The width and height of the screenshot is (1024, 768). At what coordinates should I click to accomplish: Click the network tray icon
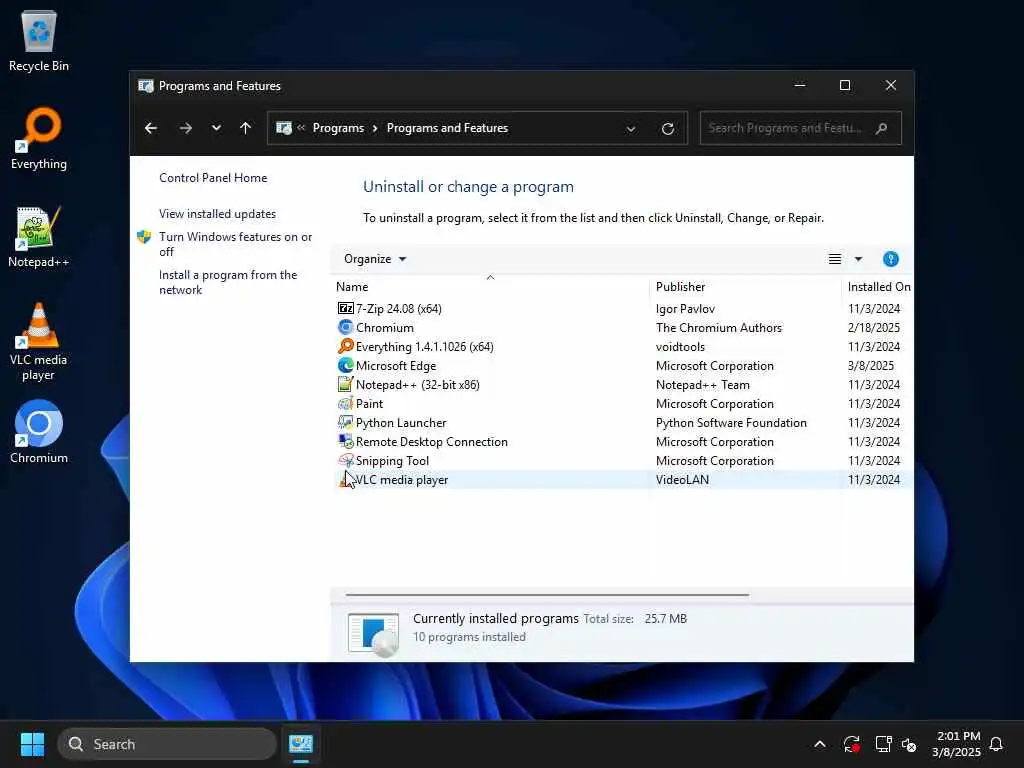click(x=883, y=744)
